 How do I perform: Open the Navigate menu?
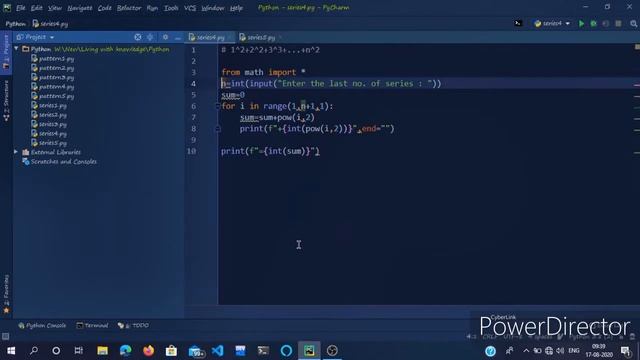coord(80,8)
